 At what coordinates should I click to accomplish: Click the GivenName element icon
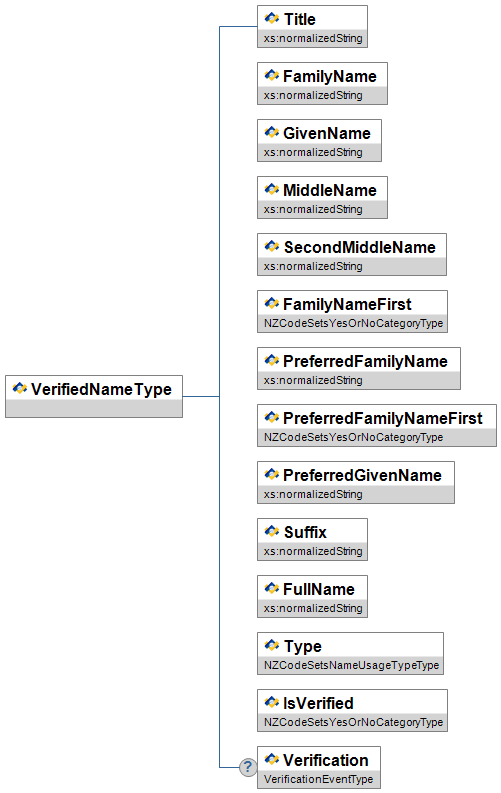271,133
